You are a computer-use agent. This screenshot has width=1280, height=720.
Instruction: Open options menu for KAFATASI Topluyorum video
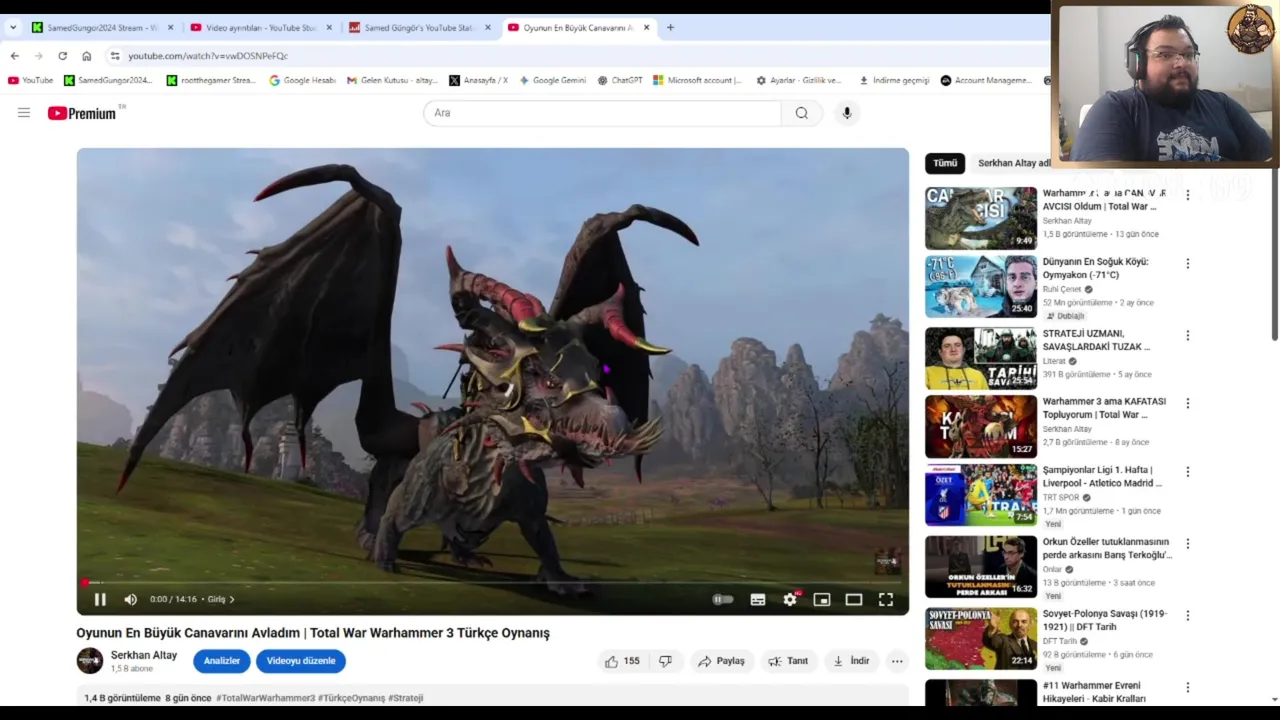tap(1188, 404)
